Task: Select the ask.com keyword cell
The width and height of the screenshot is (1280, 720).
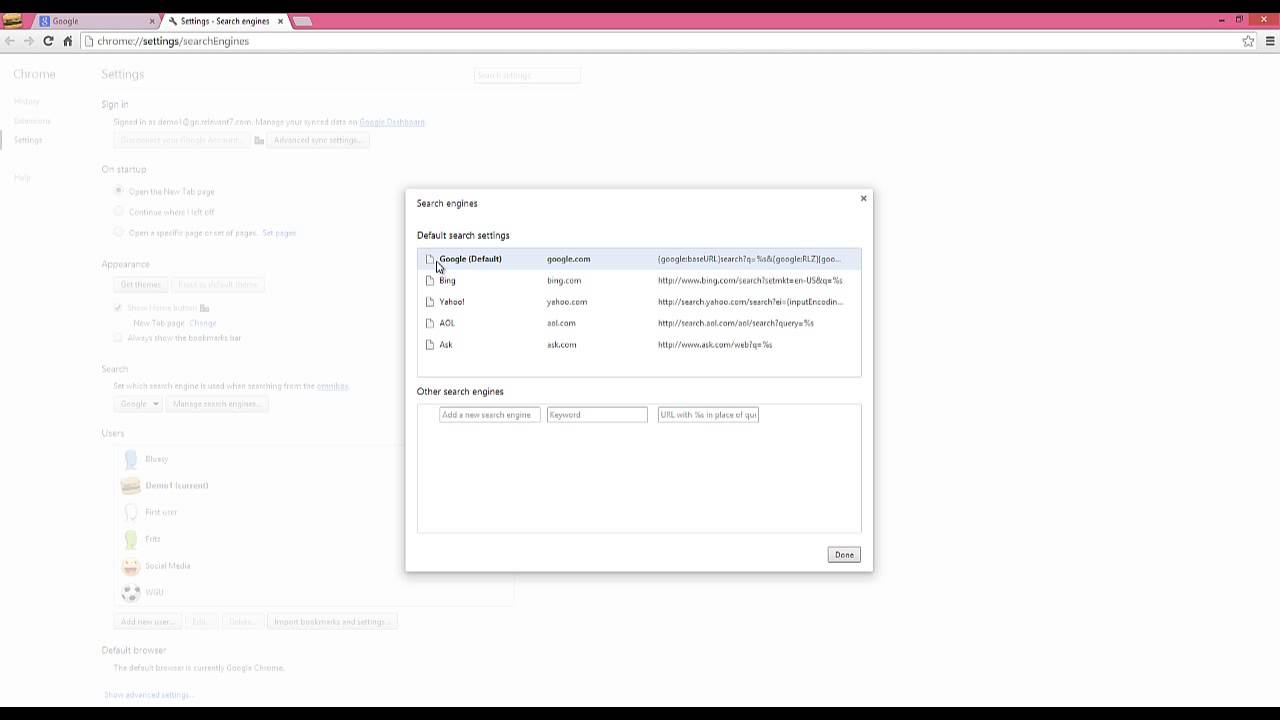Action: [x=562, y=345]
